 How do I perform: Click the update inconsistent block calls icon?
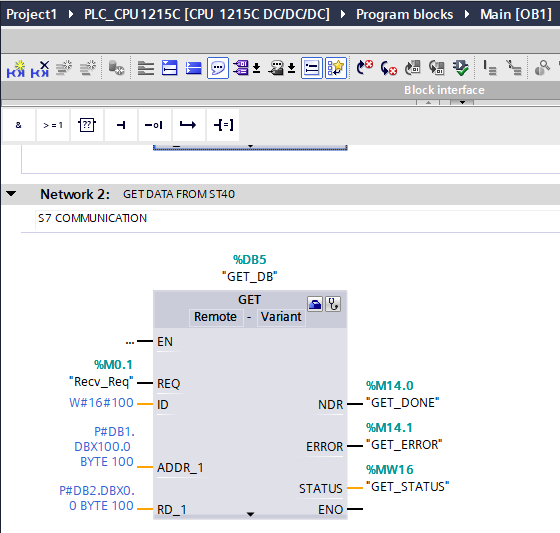(412, 68)
